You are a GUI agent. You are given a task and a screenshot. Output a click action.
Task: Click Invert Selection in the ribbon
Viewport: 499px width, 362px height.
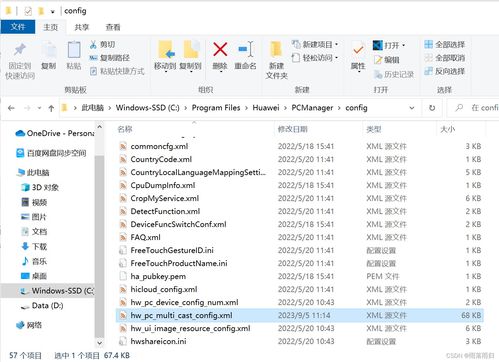(445, 71)
